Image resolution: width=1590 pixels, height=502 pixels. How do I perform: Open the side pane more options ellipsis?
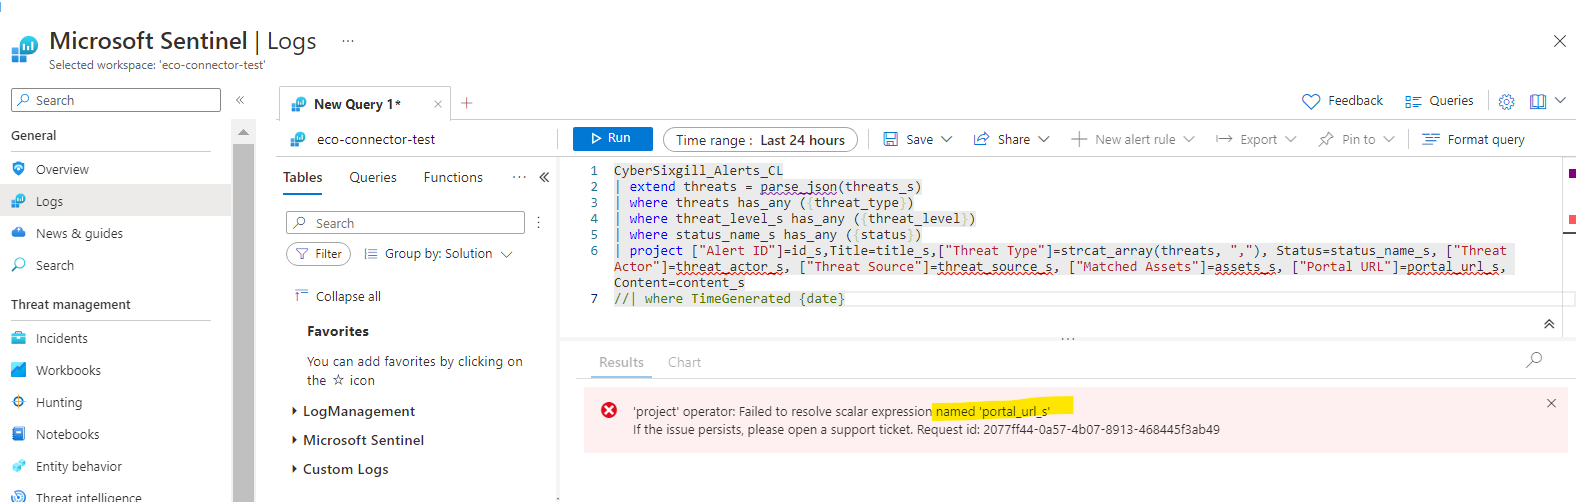pyautogui.click(x=519, y=177)
